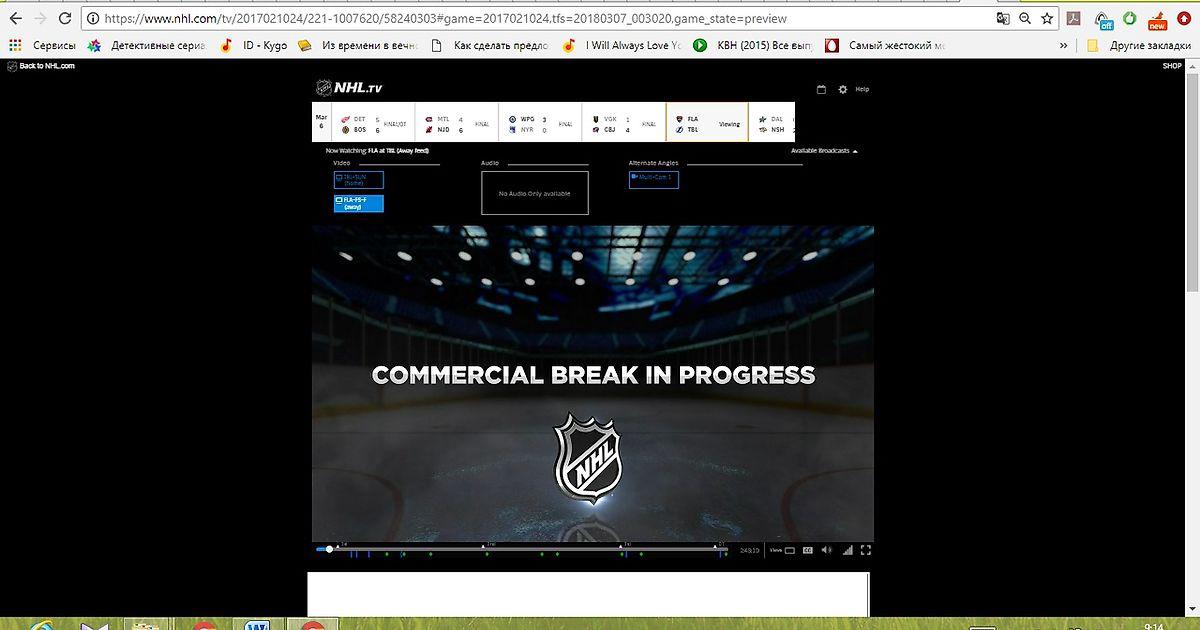1200x630 pixels.
Task: Click the video timeline scrubber handle
Action: tap(329, 549)
